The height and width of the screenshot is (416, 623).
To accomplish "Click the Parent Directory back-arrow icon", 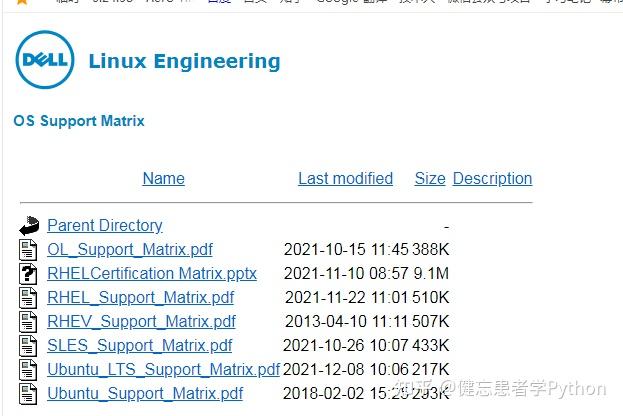I will 29,226.
